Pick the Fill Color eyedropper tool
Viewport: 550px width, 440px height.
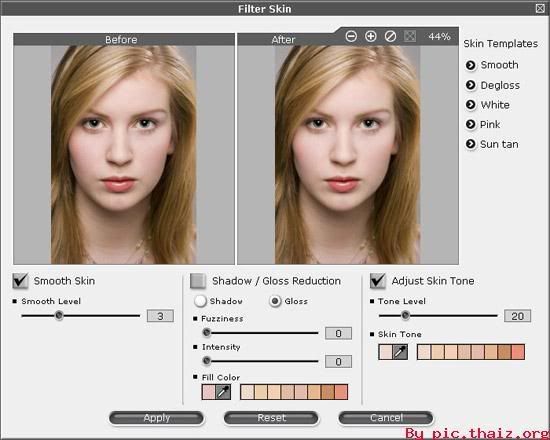point(223,392)
